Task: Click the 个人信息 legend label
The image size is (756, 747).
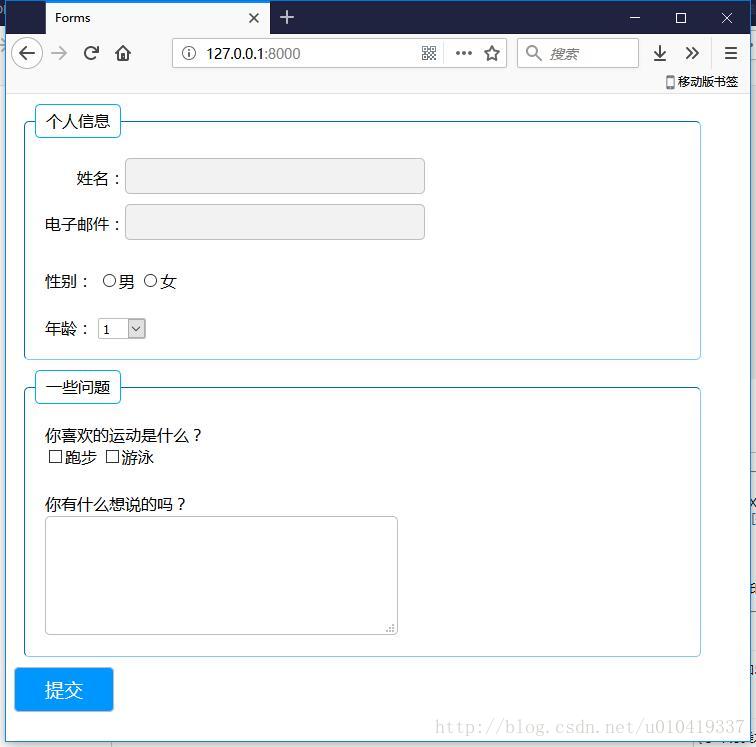Action: point(78,121)
